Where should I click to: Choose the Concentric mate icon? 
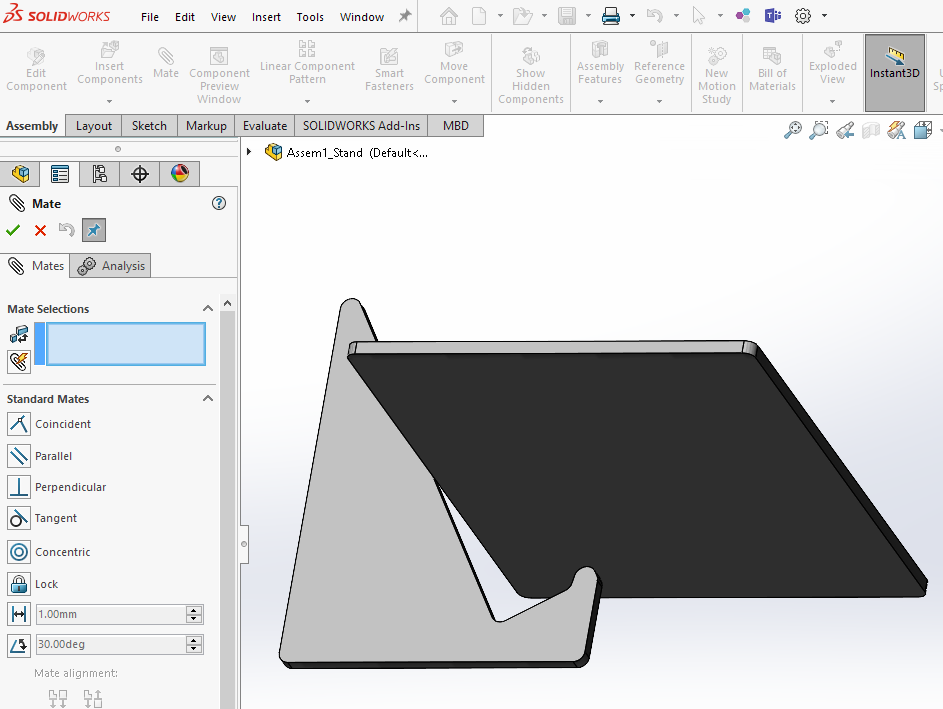[19, 552]
